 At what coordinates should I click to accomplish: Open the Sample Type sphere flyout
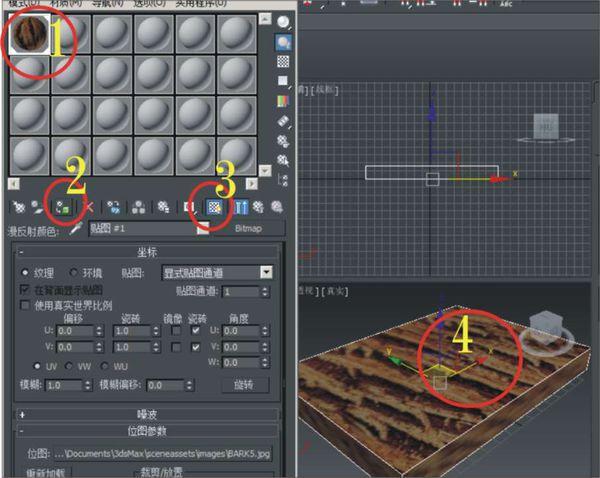tap(284, 22)
